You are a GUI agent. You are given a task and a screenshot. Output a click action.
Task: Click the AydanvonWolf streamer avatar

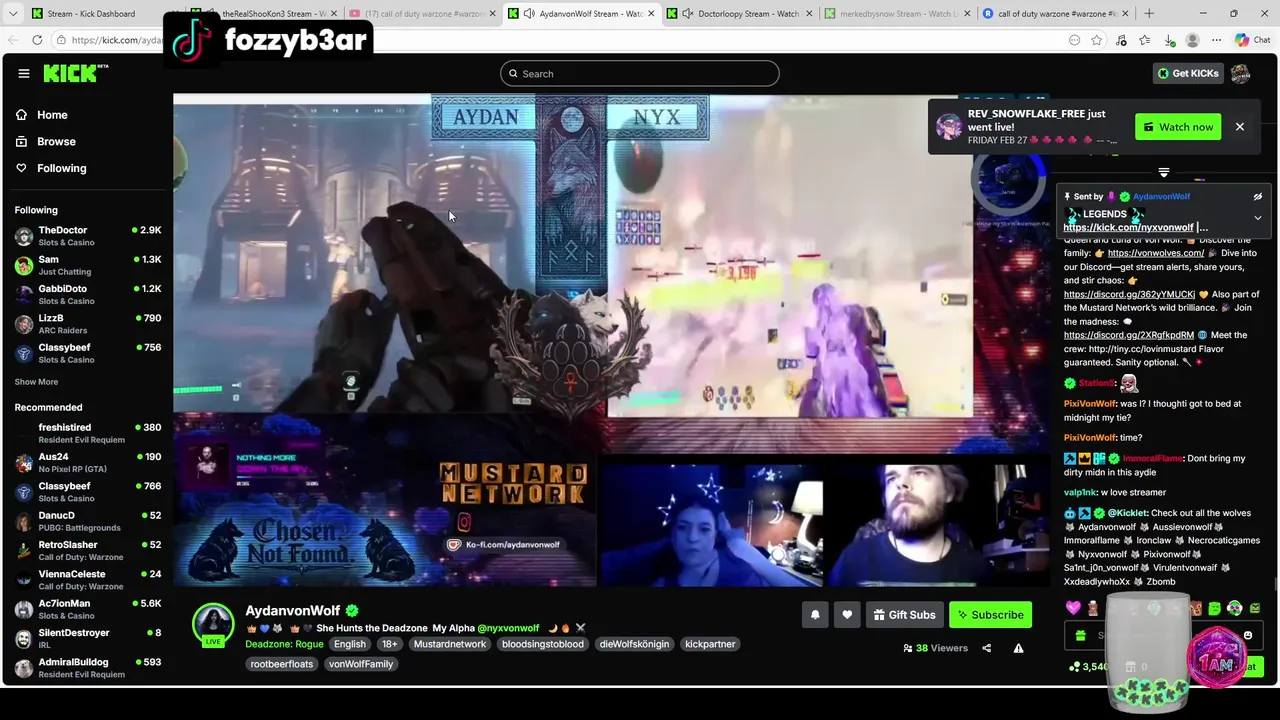[x=213, y=624]
